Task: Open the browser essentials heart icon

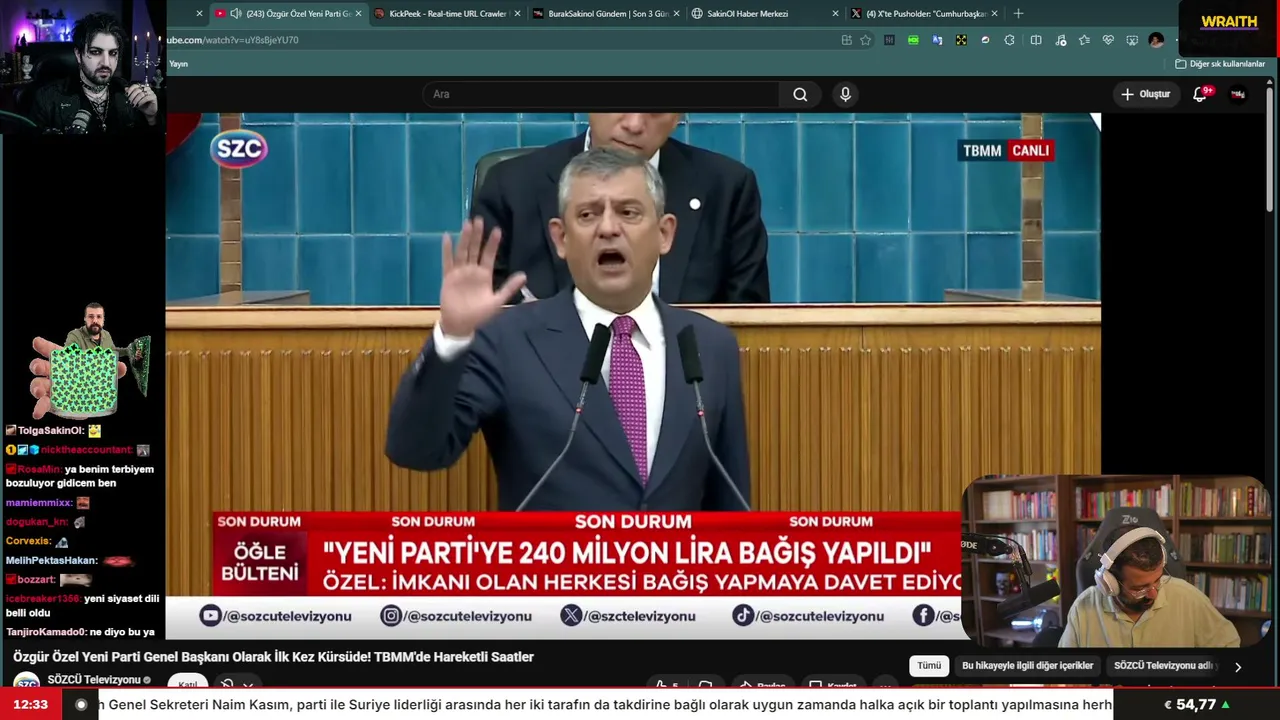Action: click(1108, 40)
